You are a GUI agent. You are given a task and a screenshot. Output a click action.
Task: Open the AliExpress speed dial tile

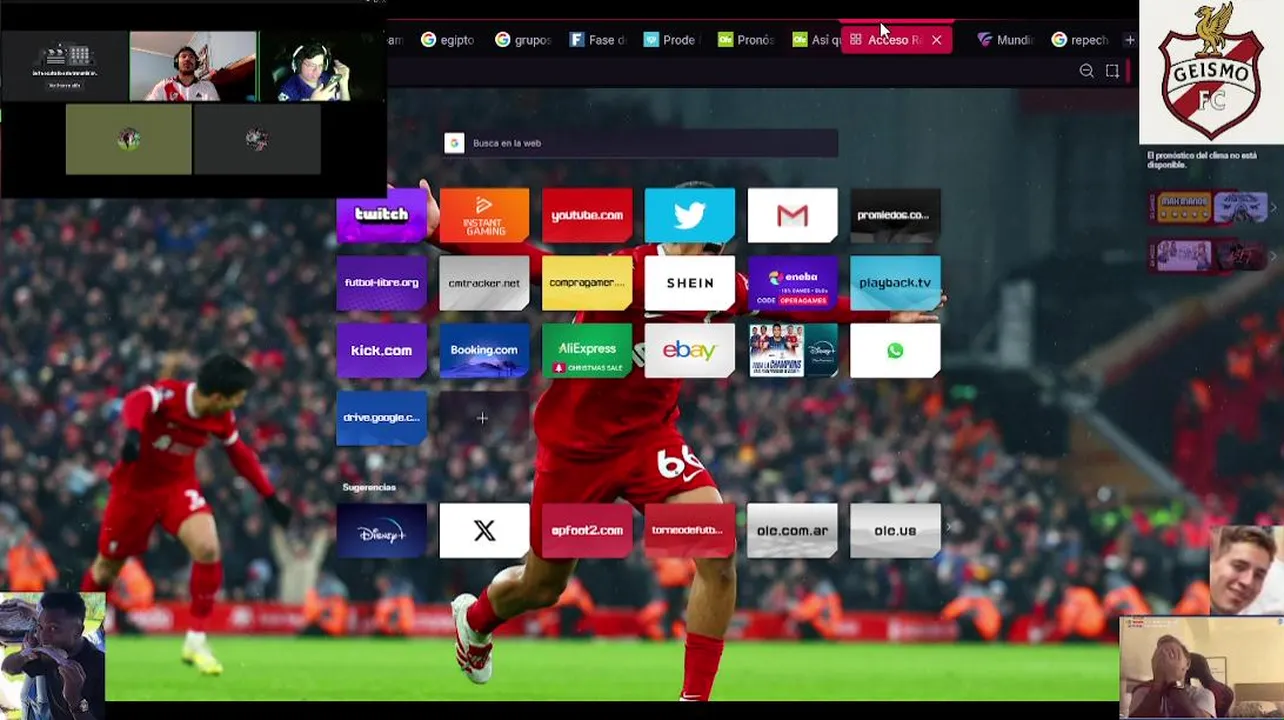pyautogui.click(x=587, y=350)
